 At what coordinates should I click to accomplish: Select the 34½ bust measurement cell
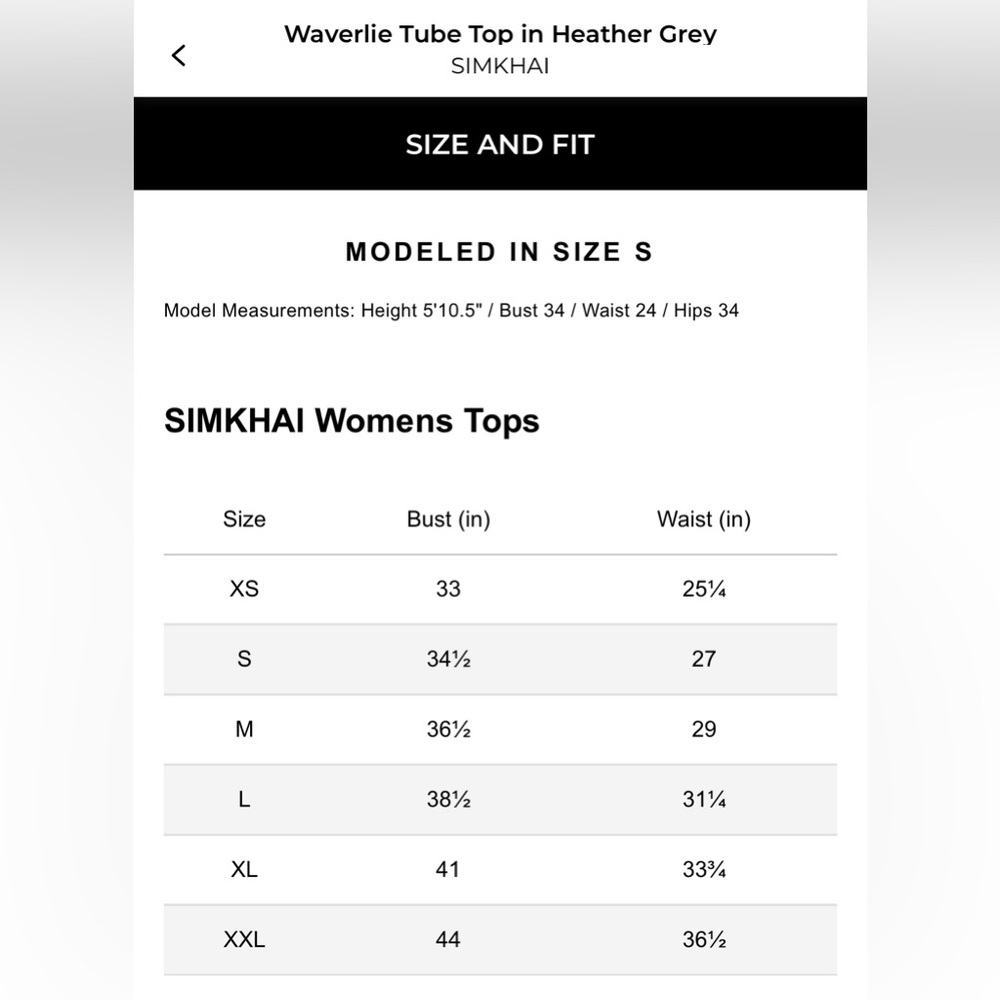448,659
